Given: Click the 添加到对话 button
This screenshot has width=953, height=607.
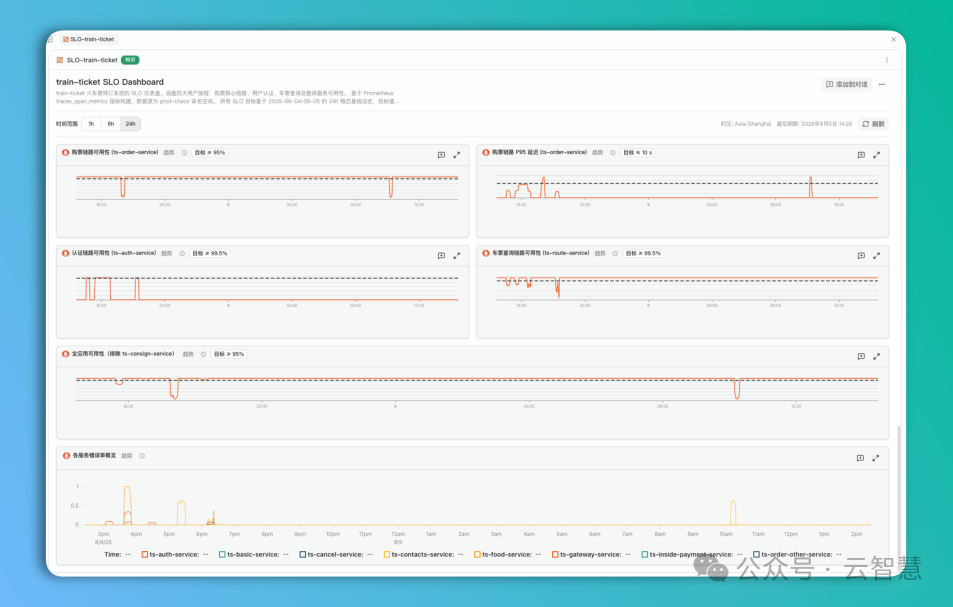Looking at the screenshot, I should 847,84.
